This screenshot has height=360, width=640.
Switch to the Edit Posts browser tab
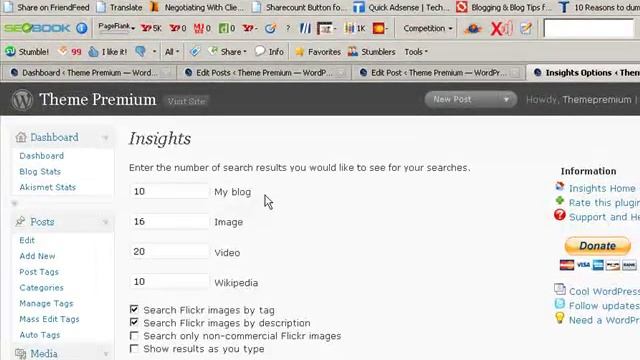tap(264, 73)
